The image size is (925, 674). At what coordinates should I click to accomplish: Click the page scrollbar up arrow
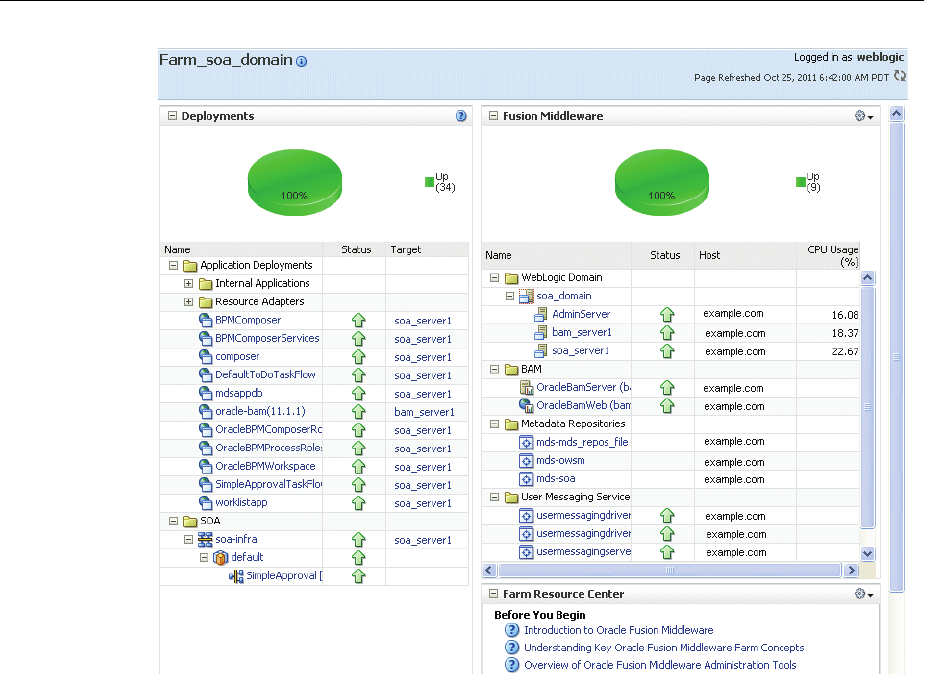897,114
